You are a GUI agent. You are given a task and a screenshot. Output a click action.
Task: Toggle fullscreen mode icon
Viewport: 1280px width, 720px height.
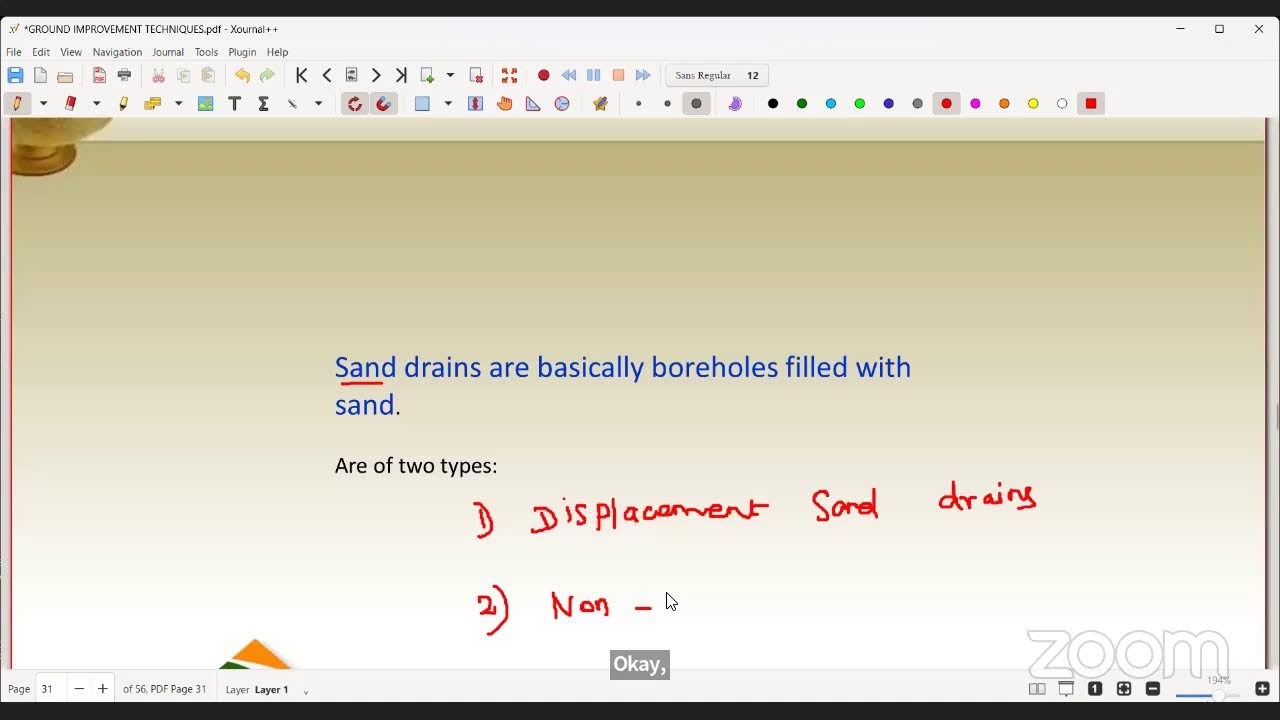pyautogui.click(x=509, y=75)
